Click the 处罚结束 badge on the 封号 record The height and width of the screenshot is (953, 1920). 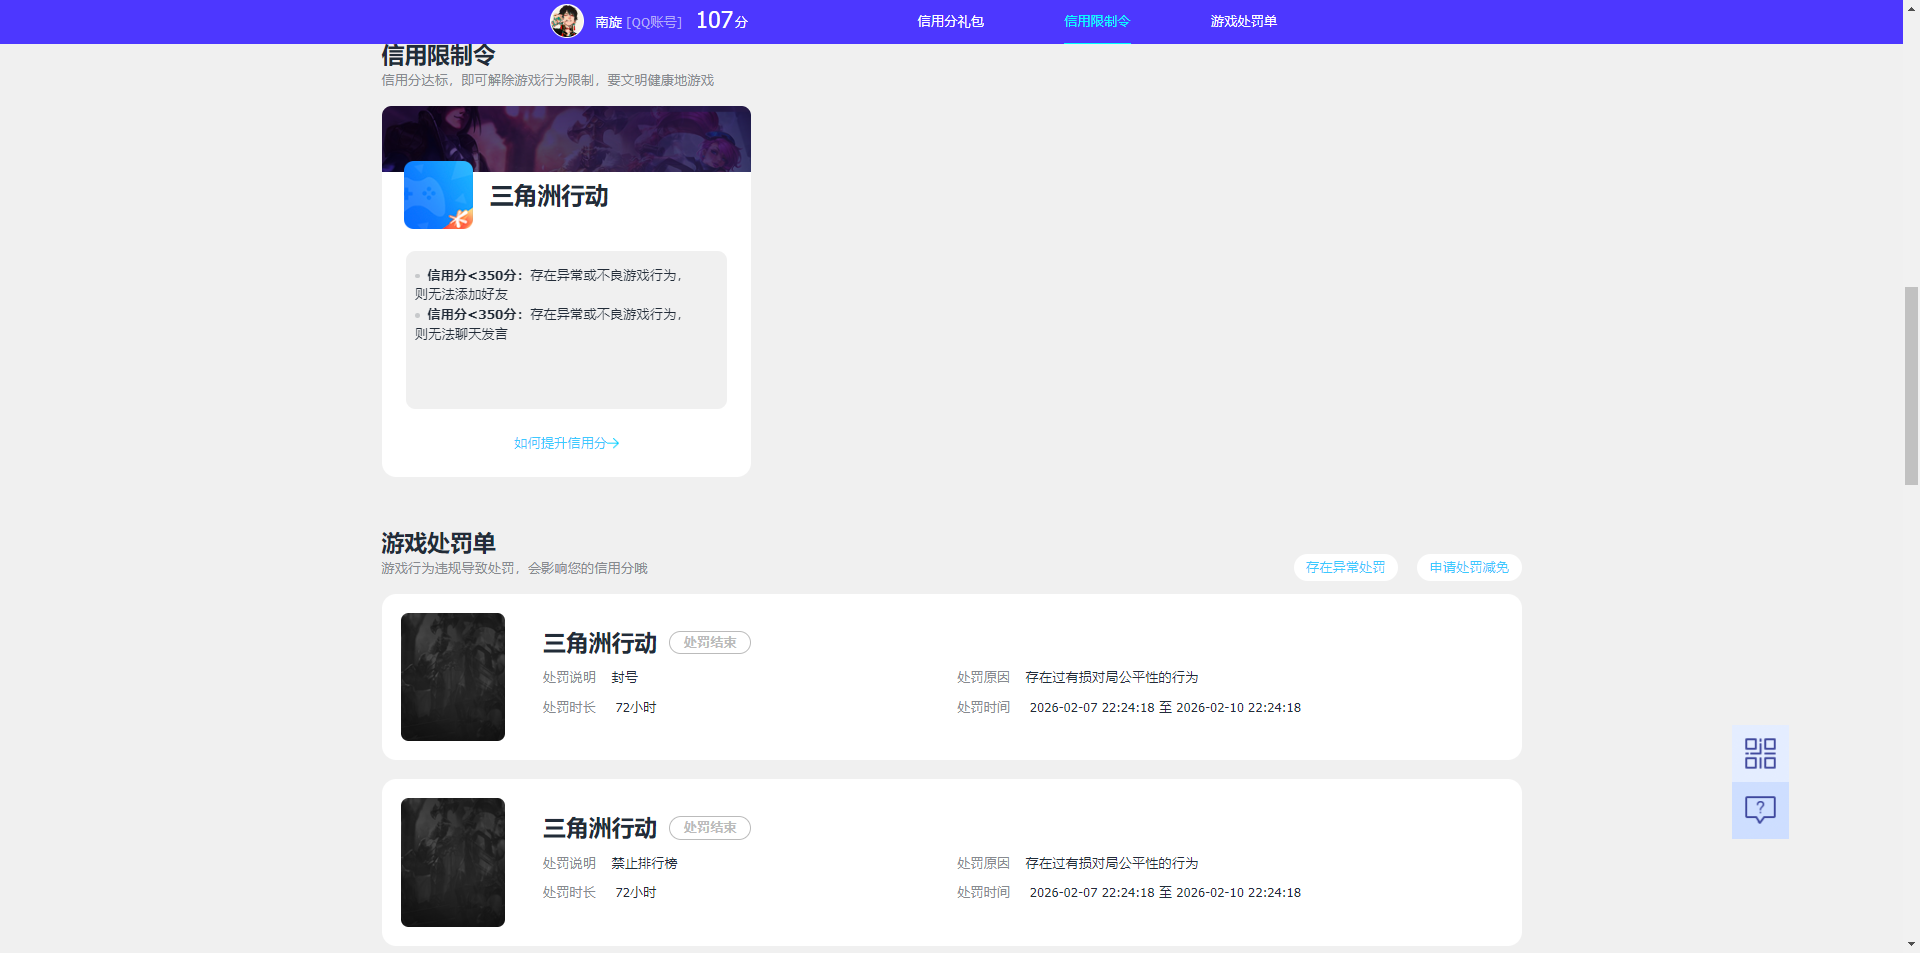(x=710, y=643)
